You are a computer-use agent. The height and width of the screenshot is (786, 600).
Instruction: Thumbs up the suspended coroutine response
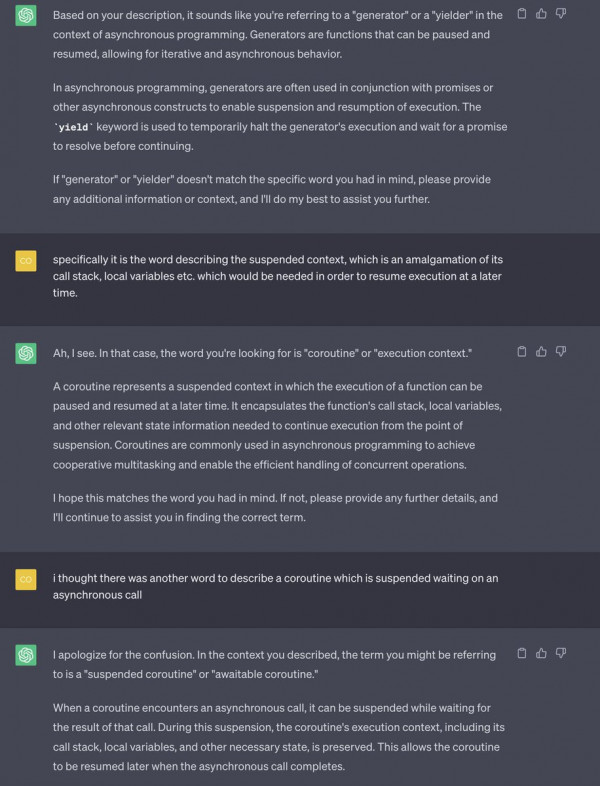(541, 653)
